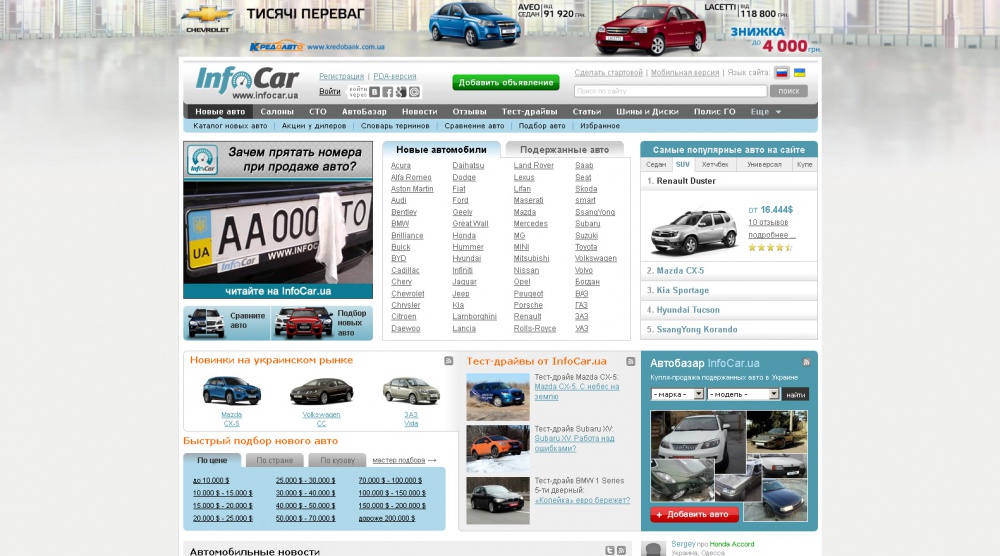
Task: Open Mazda CX-5 test-drive photo
Action: [497, 397]
